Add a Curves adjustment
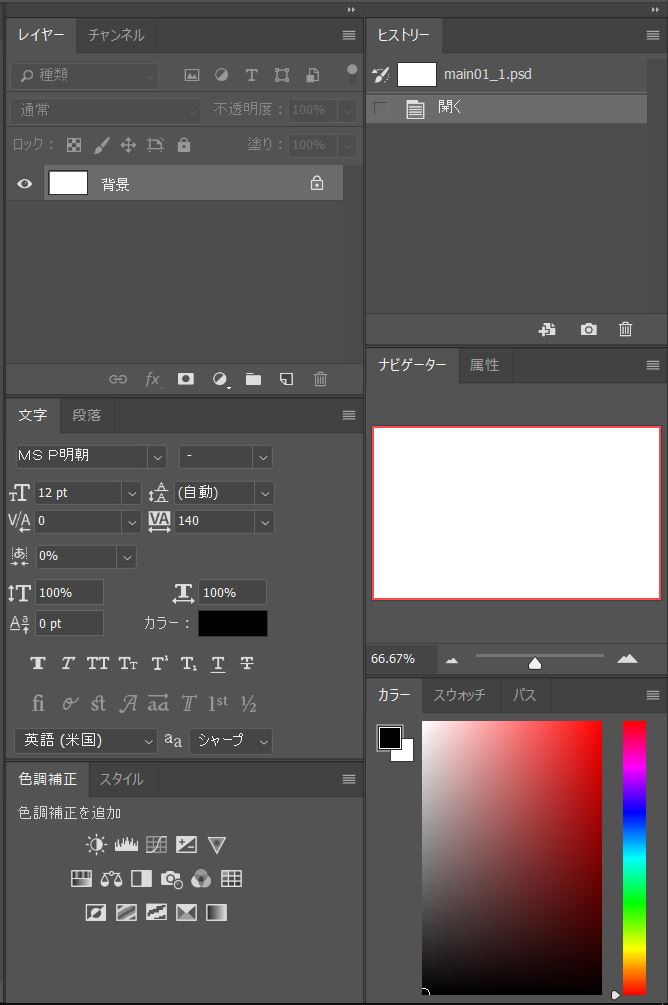 coord(156,845)
